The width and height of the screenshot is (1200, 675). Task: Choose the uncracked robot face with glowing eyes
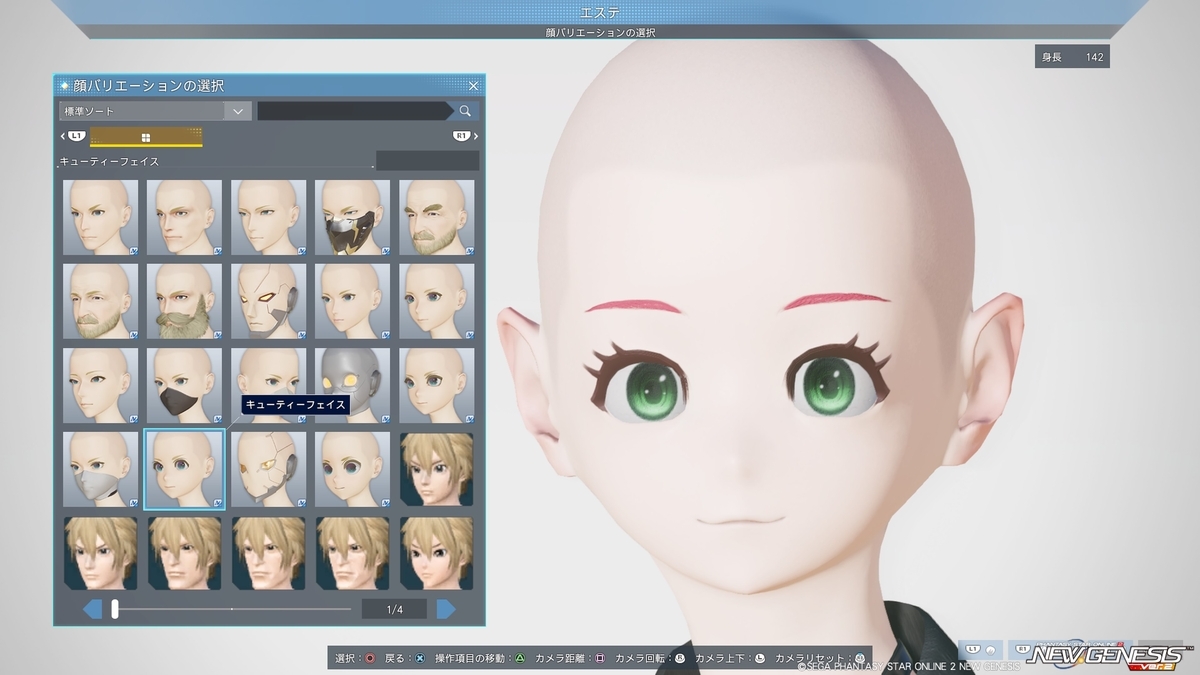click(269, 301)
